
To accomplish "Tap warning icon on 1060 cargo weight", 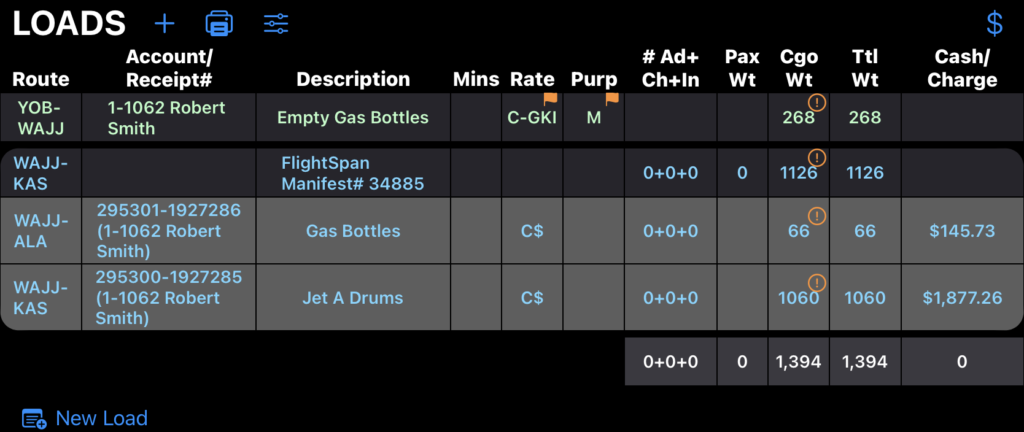I will [817, 282].
